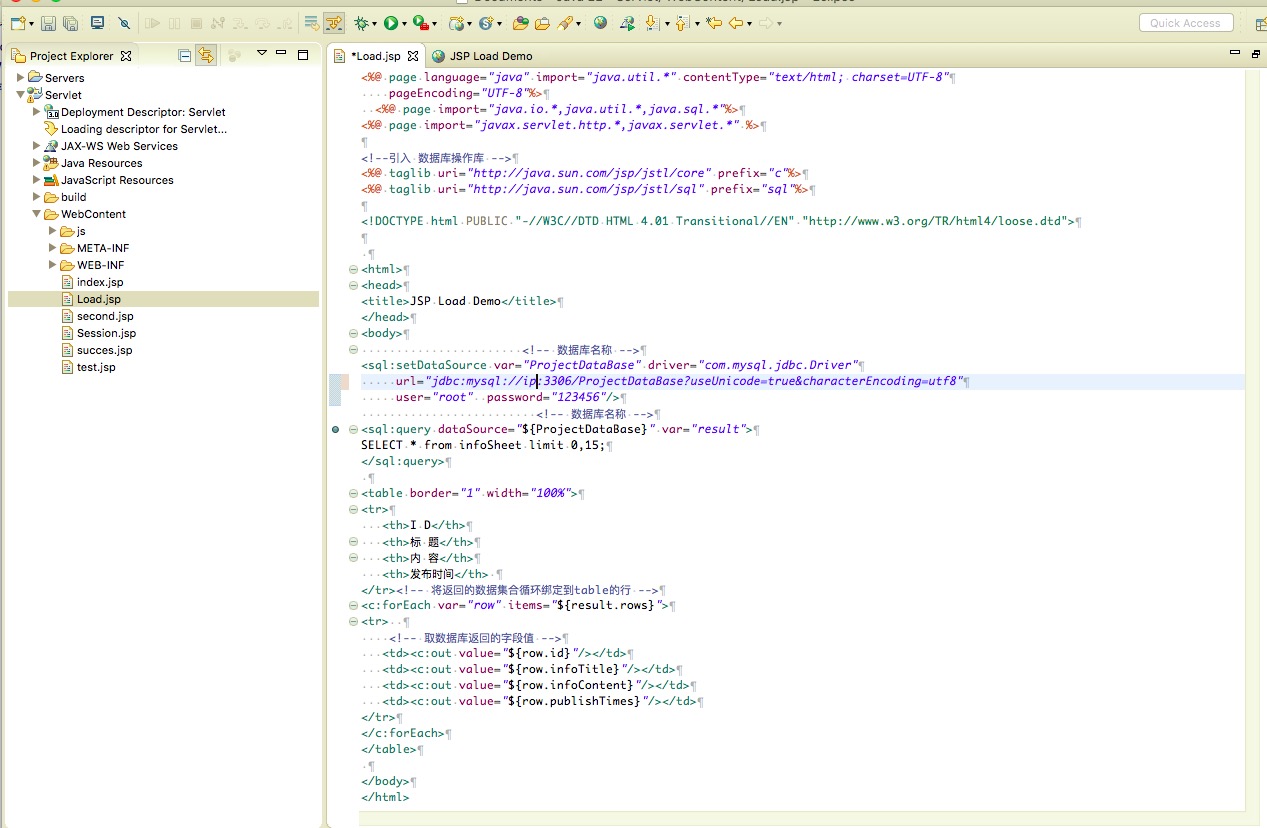The width and height of the screenshot is (1267, 828).
Task: Save the current Load.jsp file
Action: click(x=48, y=23)
